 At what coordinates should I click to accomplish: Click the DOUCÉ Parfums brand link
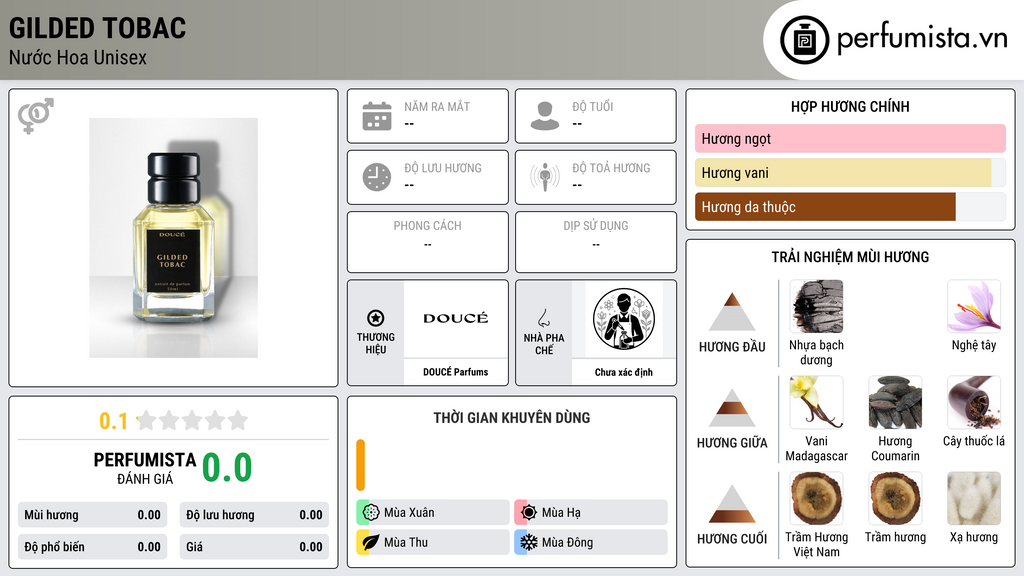click(455, 372)
